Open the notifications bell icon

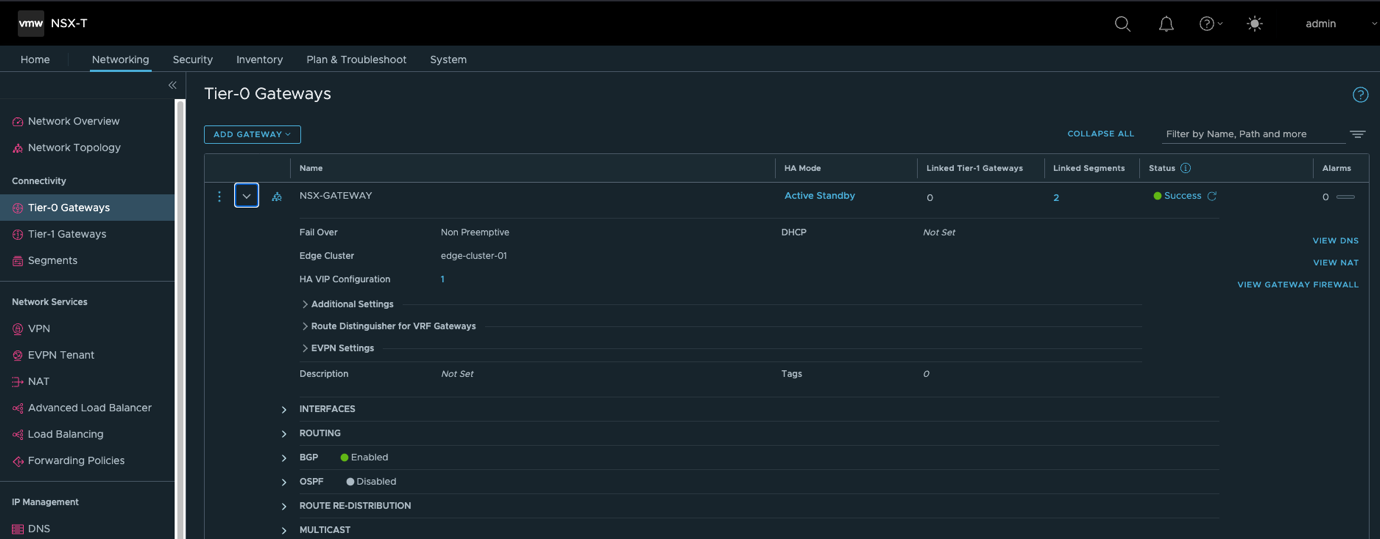(x=1166, y=24)
